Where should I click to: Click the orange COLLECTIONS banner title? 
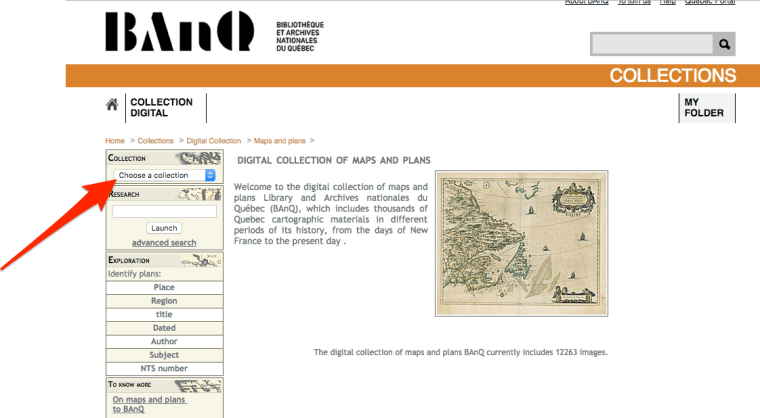[x=673, y=76]
